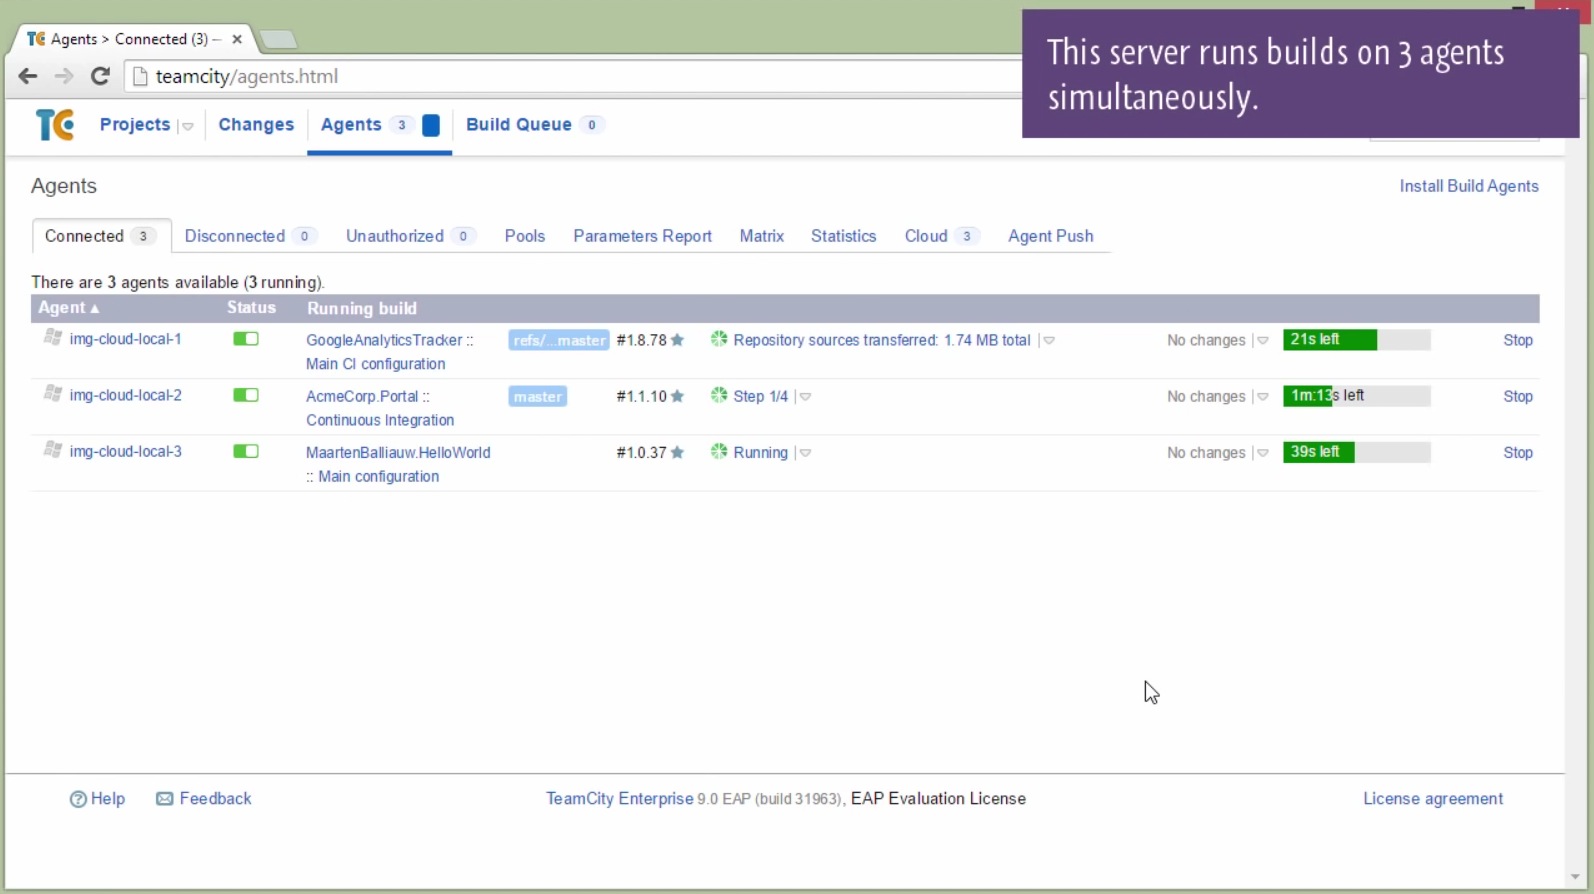Viewport: 1594px width, 894px height.
Task: Open agent img-cloud-local-3 details
Action: pos(126,451)
